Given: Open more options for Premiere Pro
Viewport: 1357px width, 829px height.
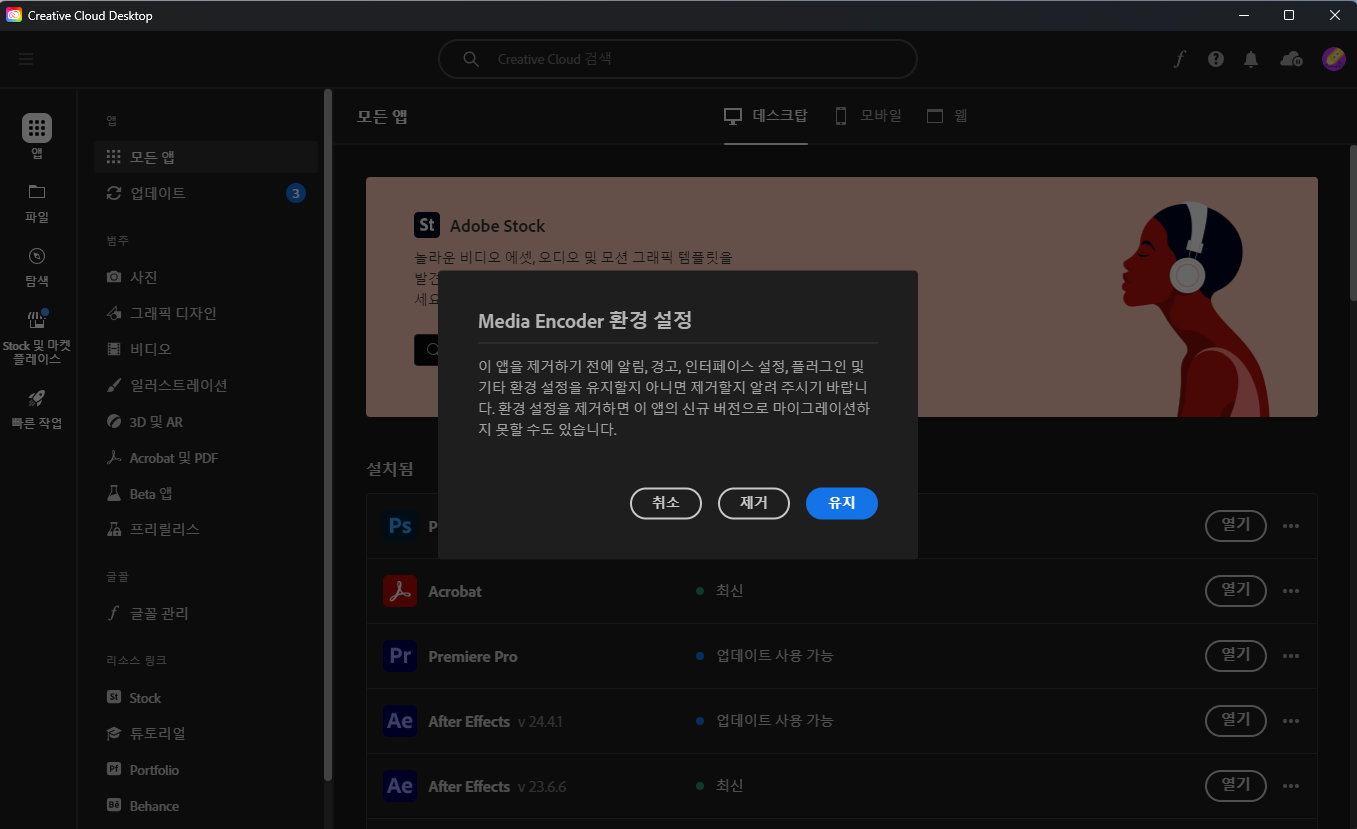Looking at the screenshot, I should click(x=1290, y=656).
